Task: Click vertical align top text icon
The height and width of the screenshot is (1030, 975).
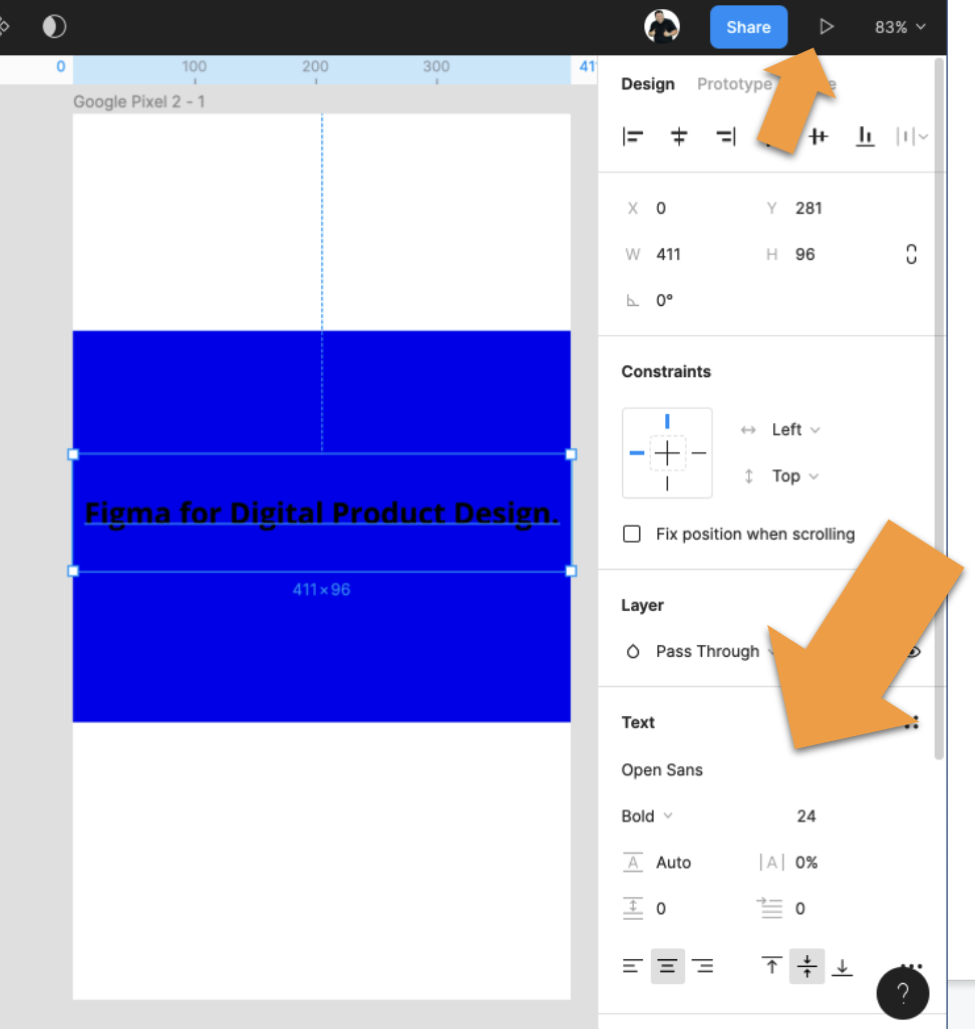Action: click(771, 966)
